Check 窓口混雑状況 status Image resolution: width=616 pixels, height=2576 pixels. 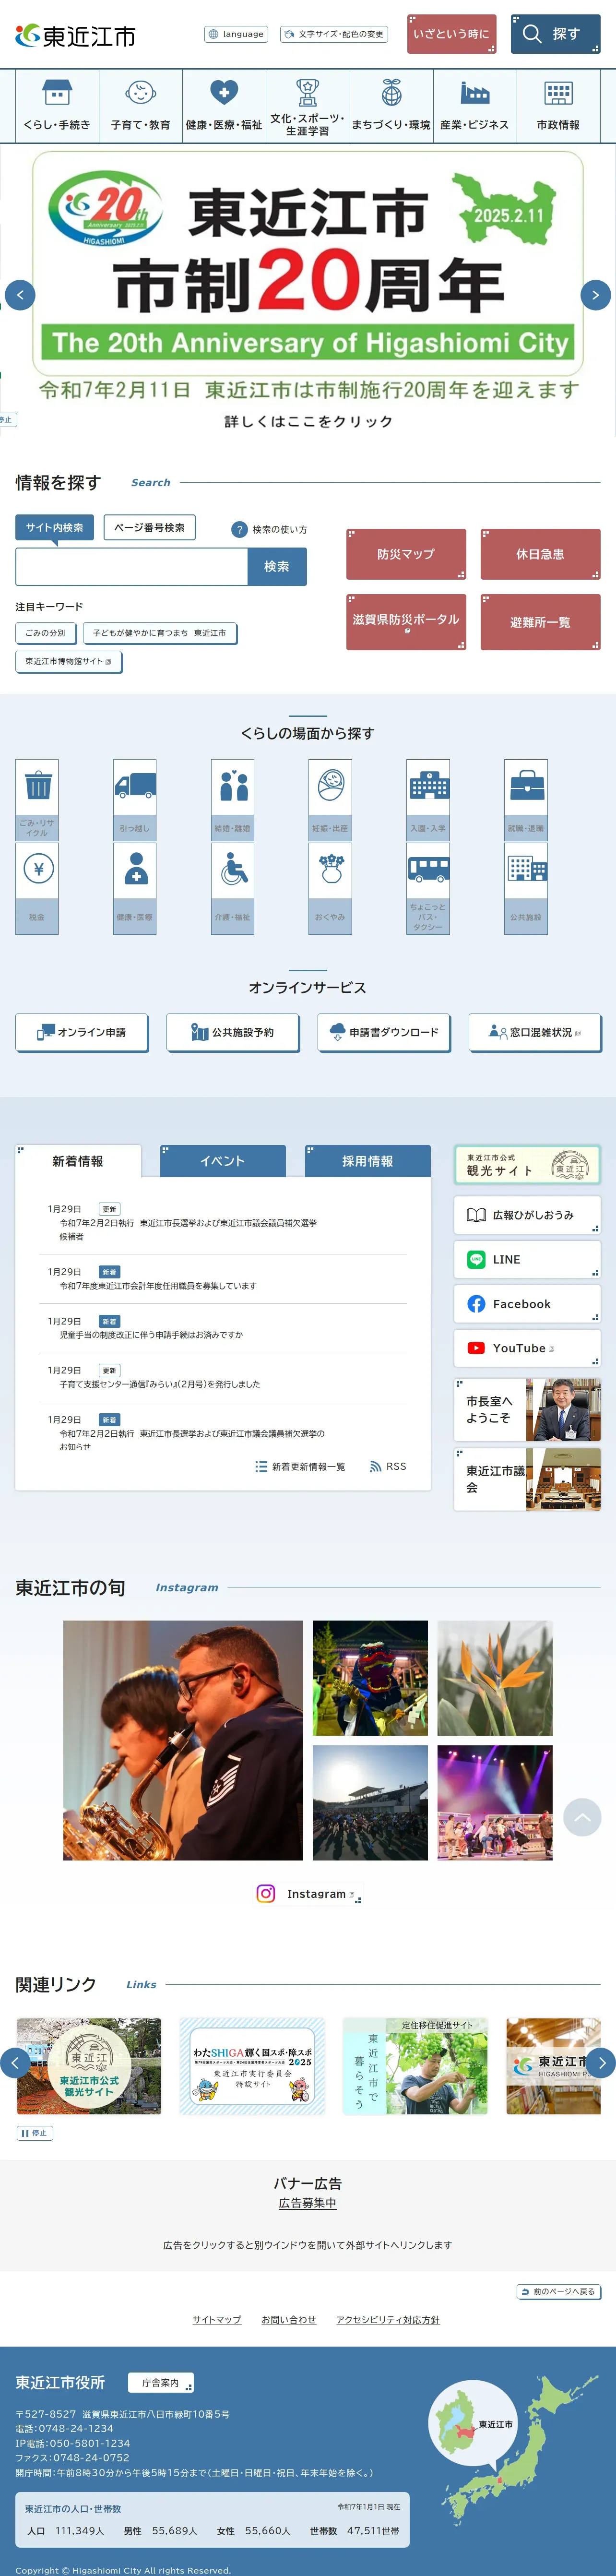click(x=535, y=1033)
